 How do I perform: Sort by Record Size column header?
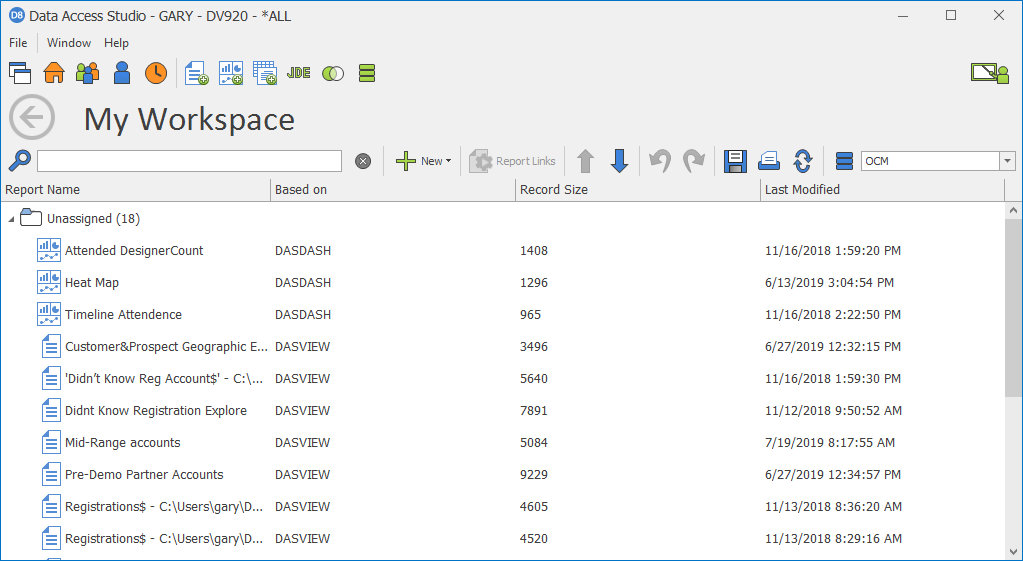[638, 190]
